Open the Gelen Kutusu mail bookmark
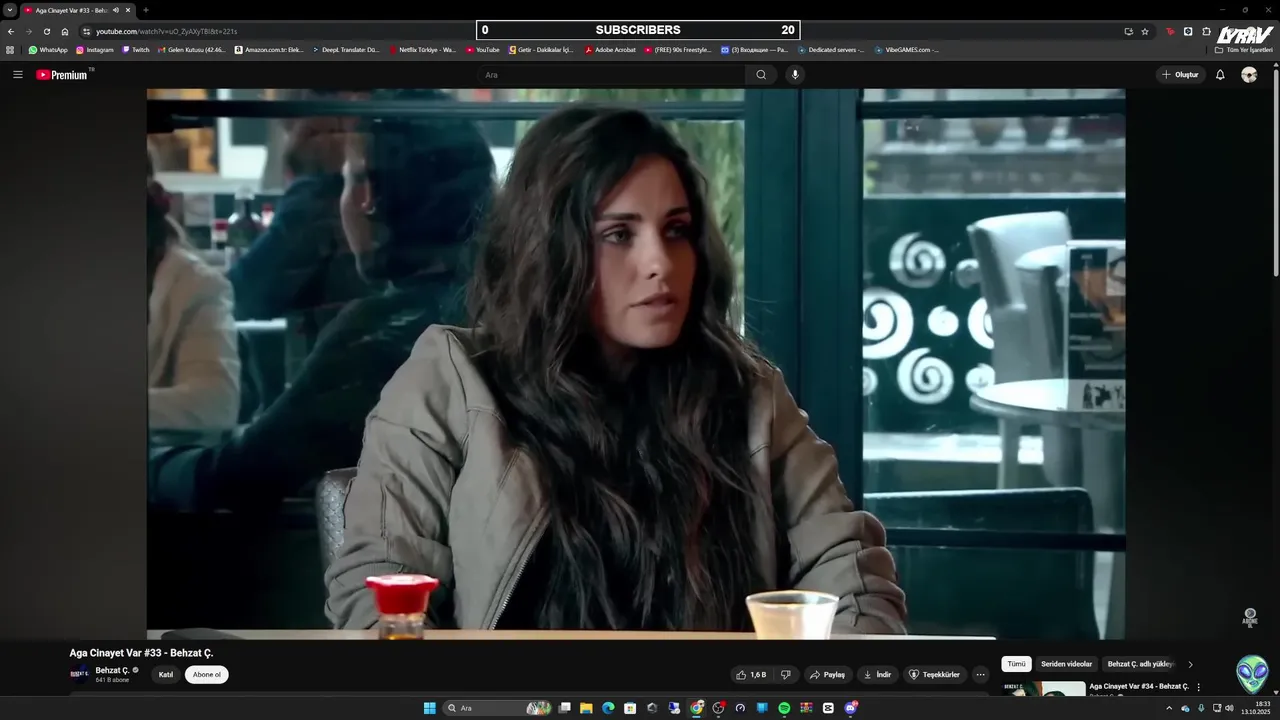1280x720 pixels. pyautogui.click(x=192, y=50)
